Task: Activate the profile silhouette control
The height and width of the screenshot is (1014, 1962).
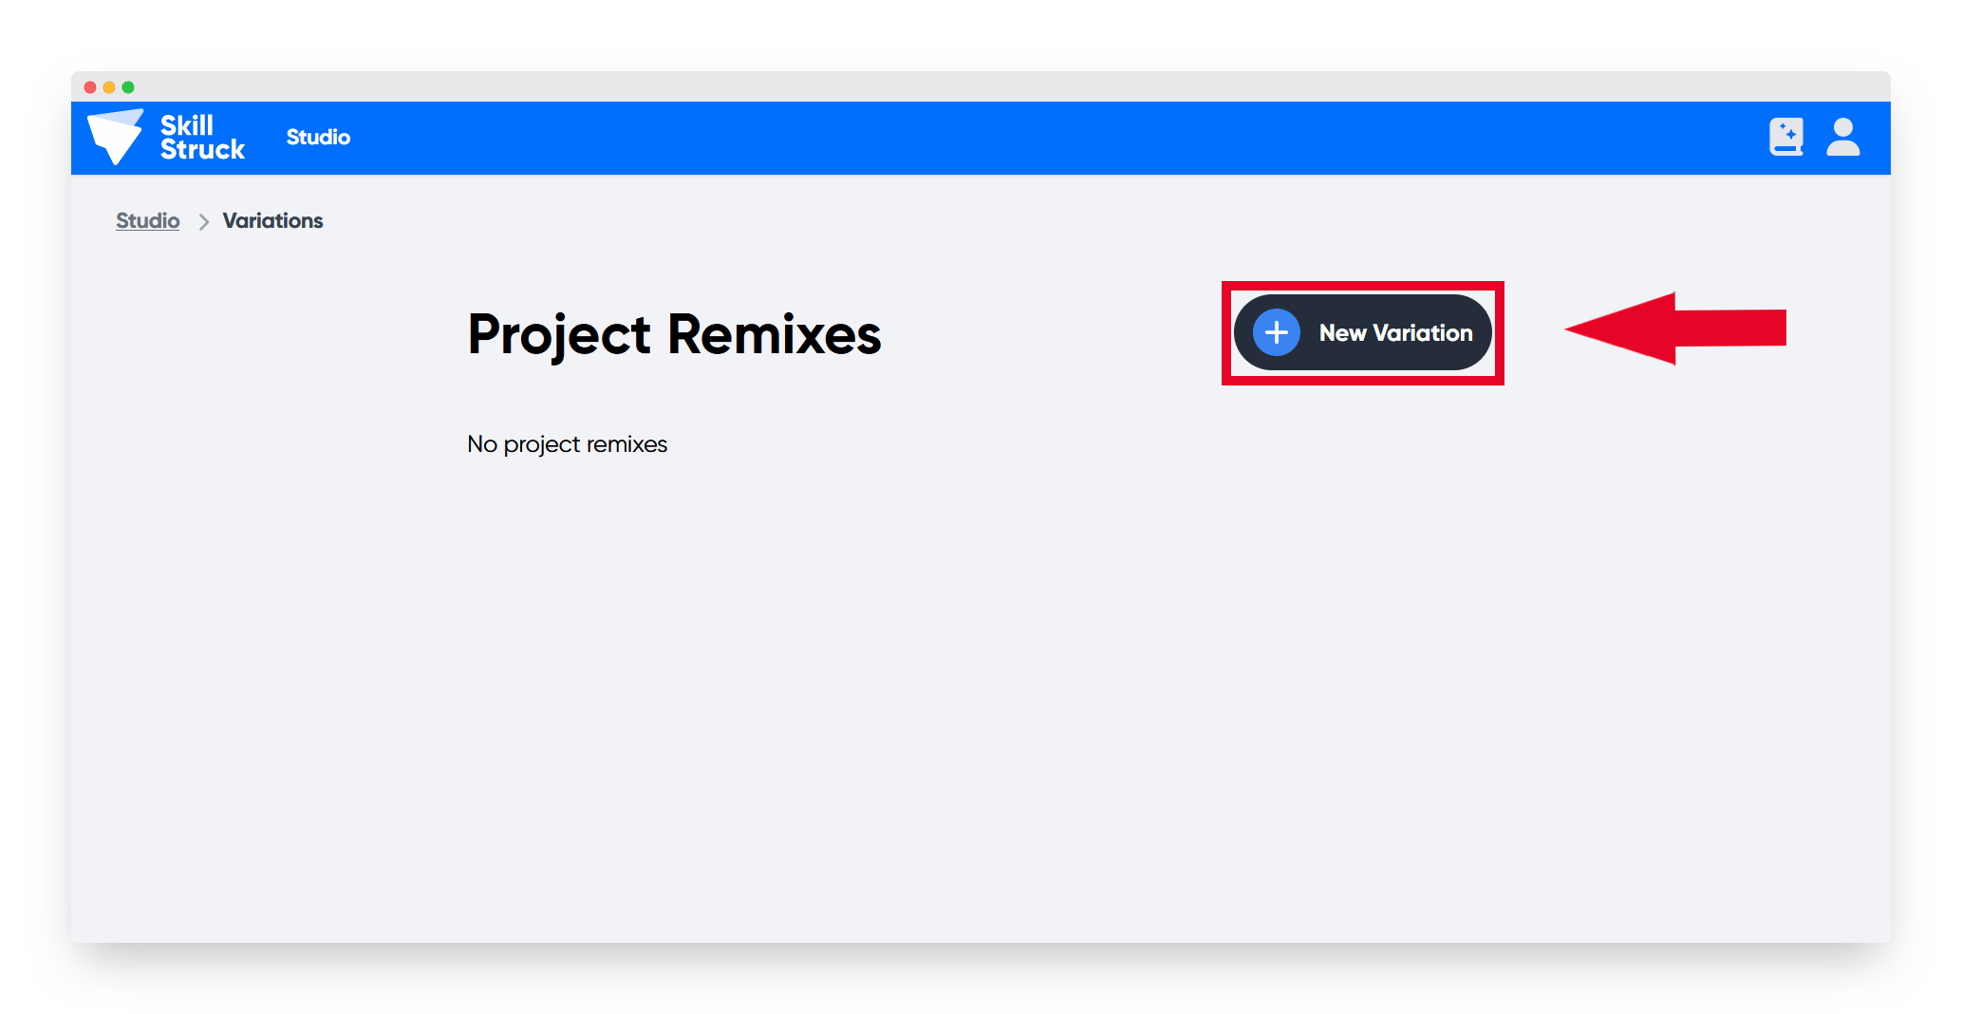Action: point(1844,137)
